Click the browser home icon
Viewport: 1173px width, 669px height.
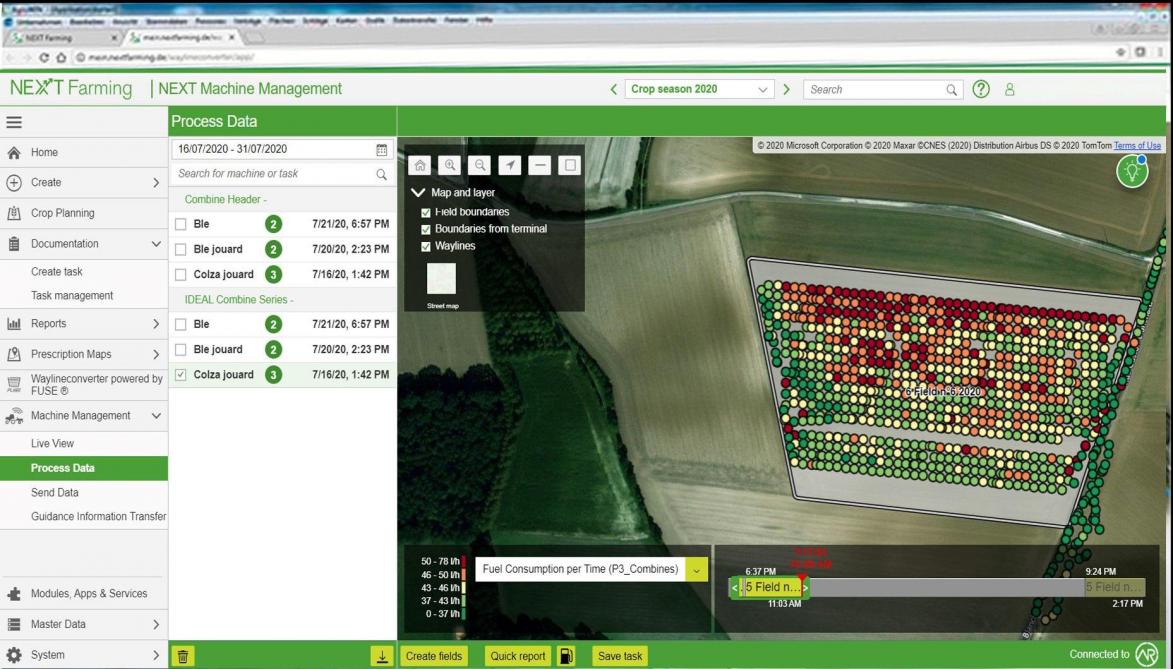[x=61, y=58]
